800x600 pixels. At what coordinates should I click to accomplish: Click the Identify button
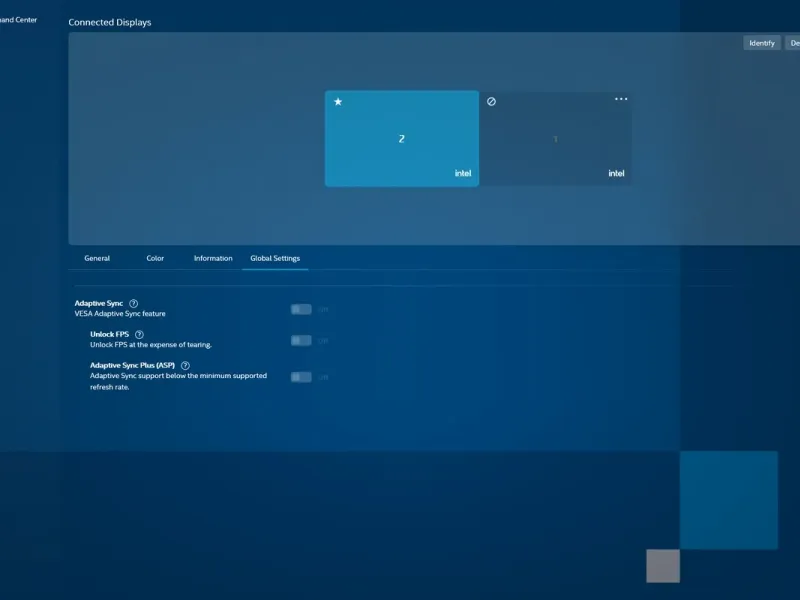762,43
